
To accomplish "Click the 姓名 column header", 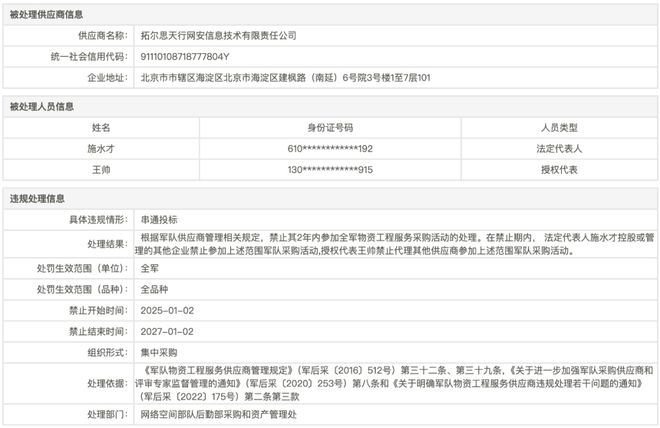I will pos(101,128).
